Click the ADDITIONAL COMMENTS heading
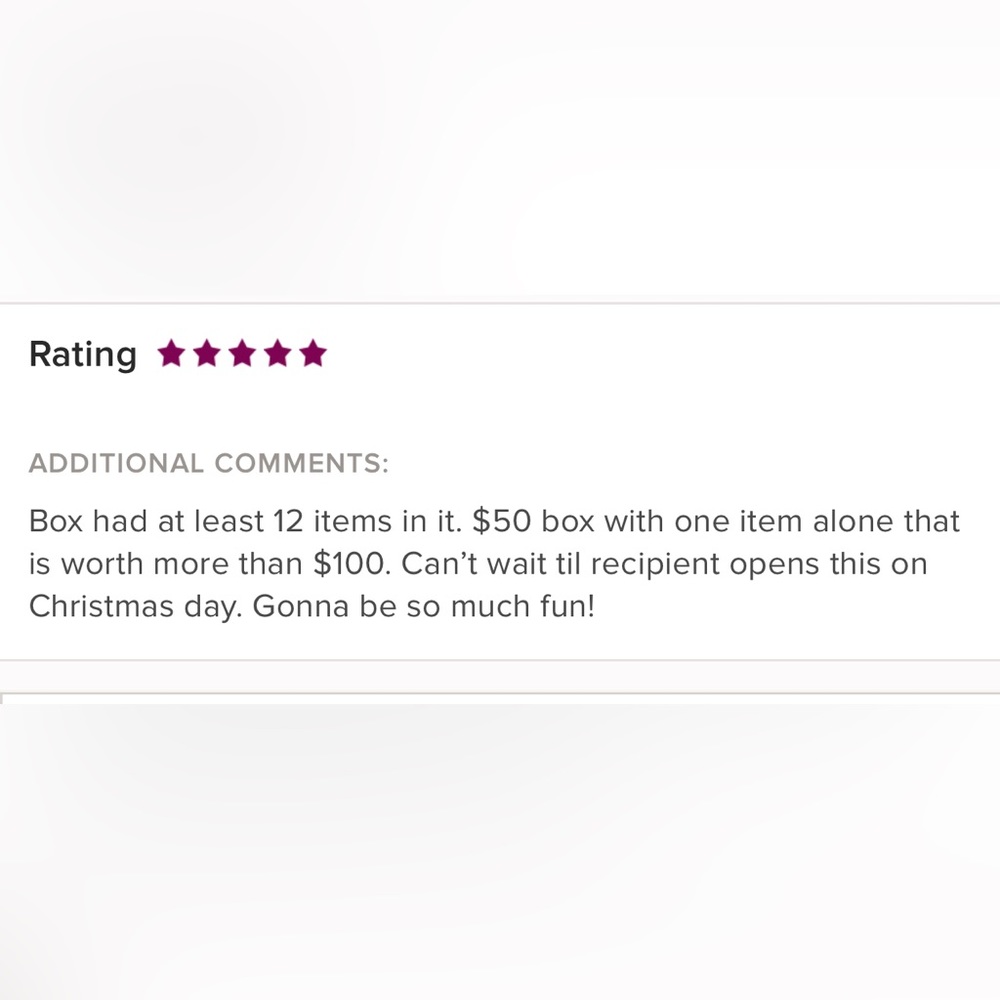 click(x=208, y=464)
